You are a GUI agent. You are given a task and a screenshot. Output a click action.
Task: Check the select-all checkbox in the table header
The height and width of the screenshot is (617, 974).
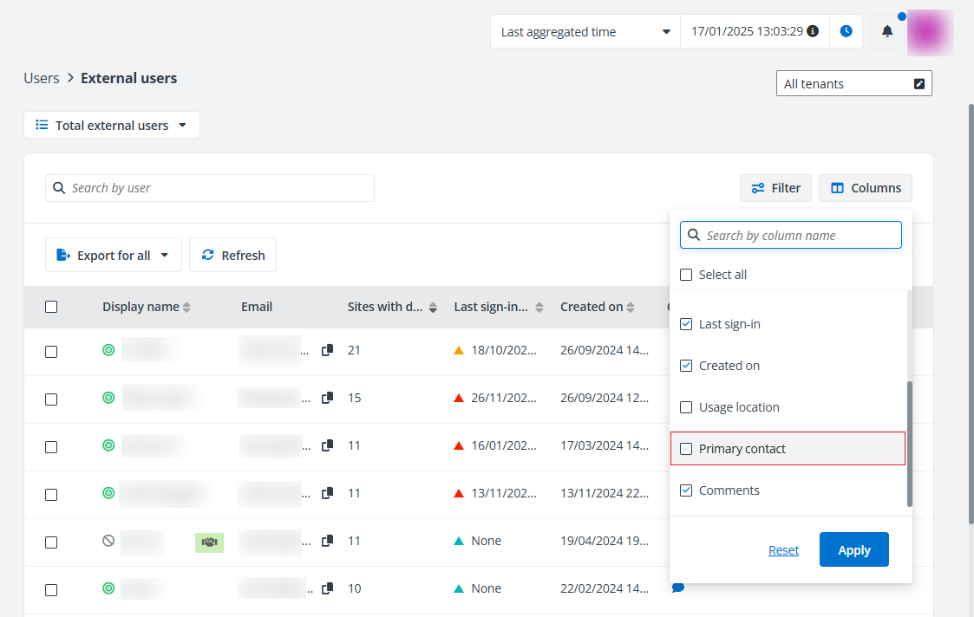[51, 306]
